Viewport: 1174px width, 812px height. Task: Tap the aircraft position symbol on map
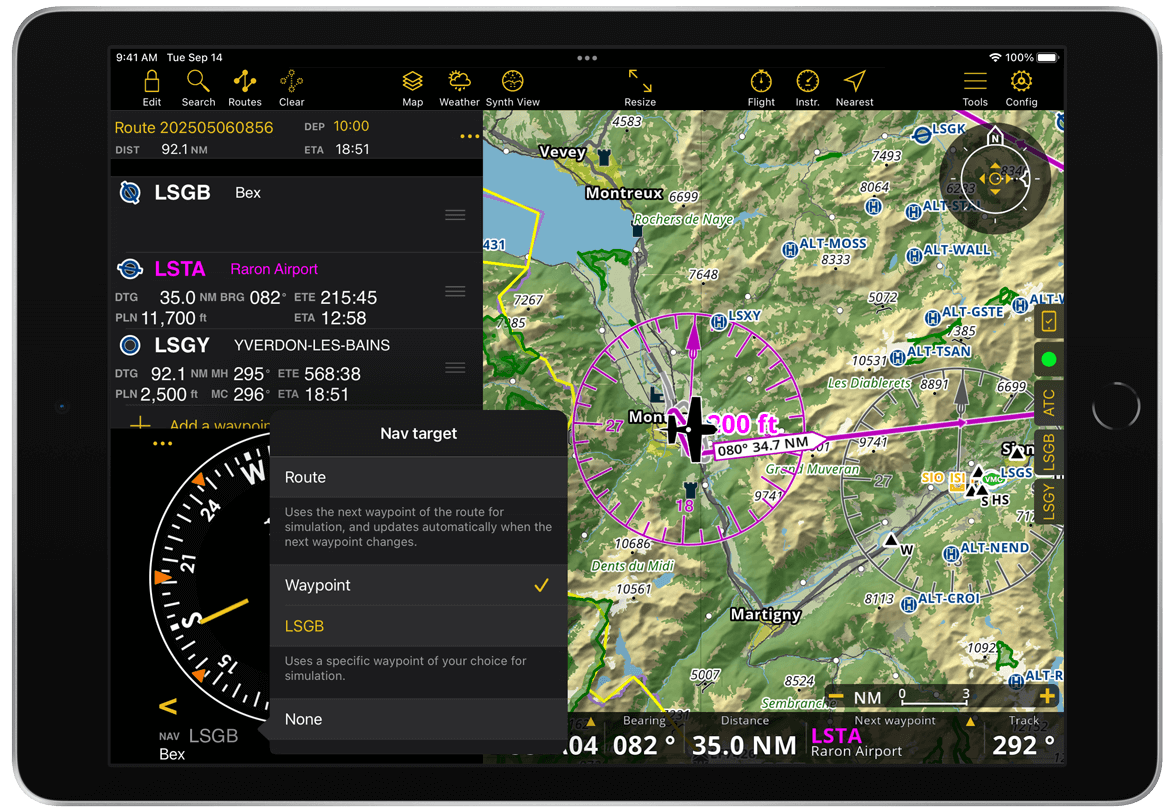tap(693, 429)
